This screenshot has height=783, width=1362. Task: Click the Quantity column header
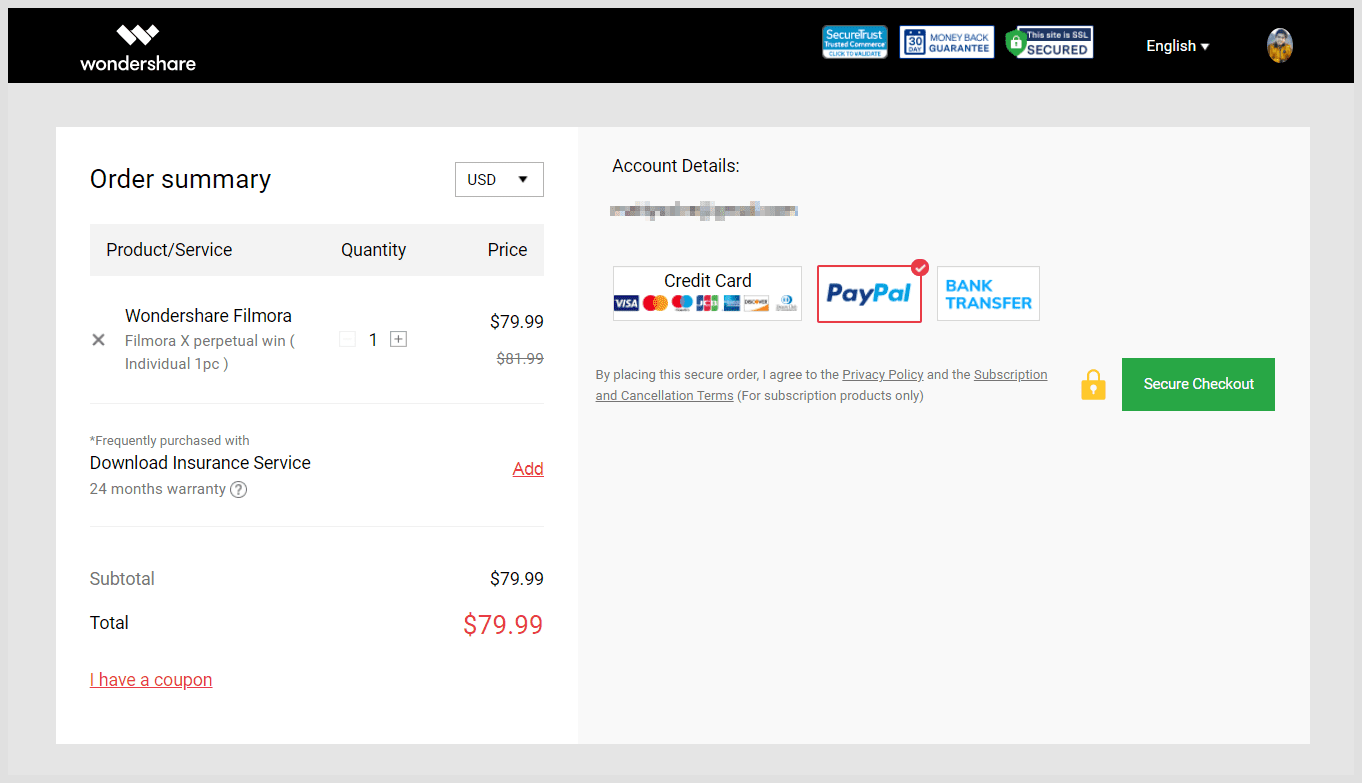coord(373,250)
